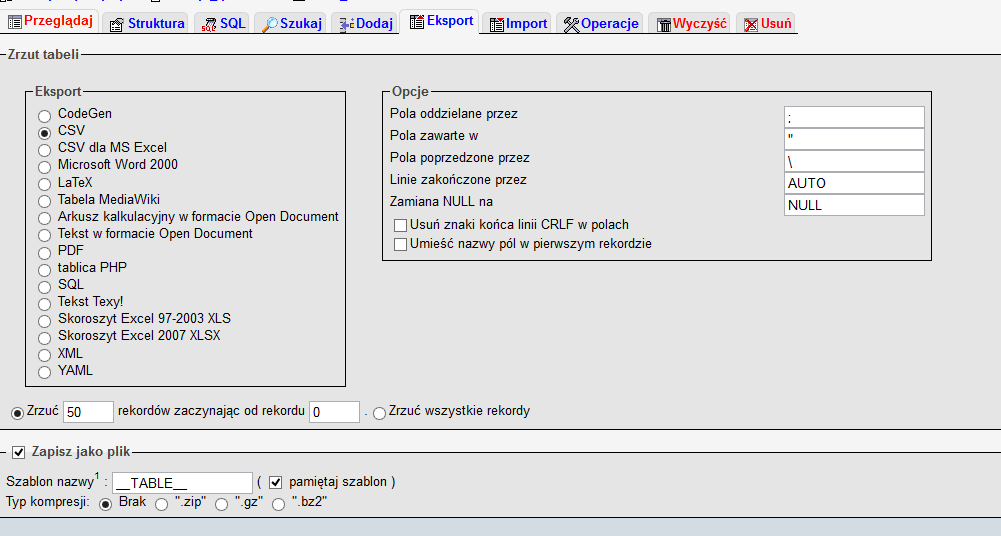Click the record count field showing 50
The image size is (1001, 536).
88,412
